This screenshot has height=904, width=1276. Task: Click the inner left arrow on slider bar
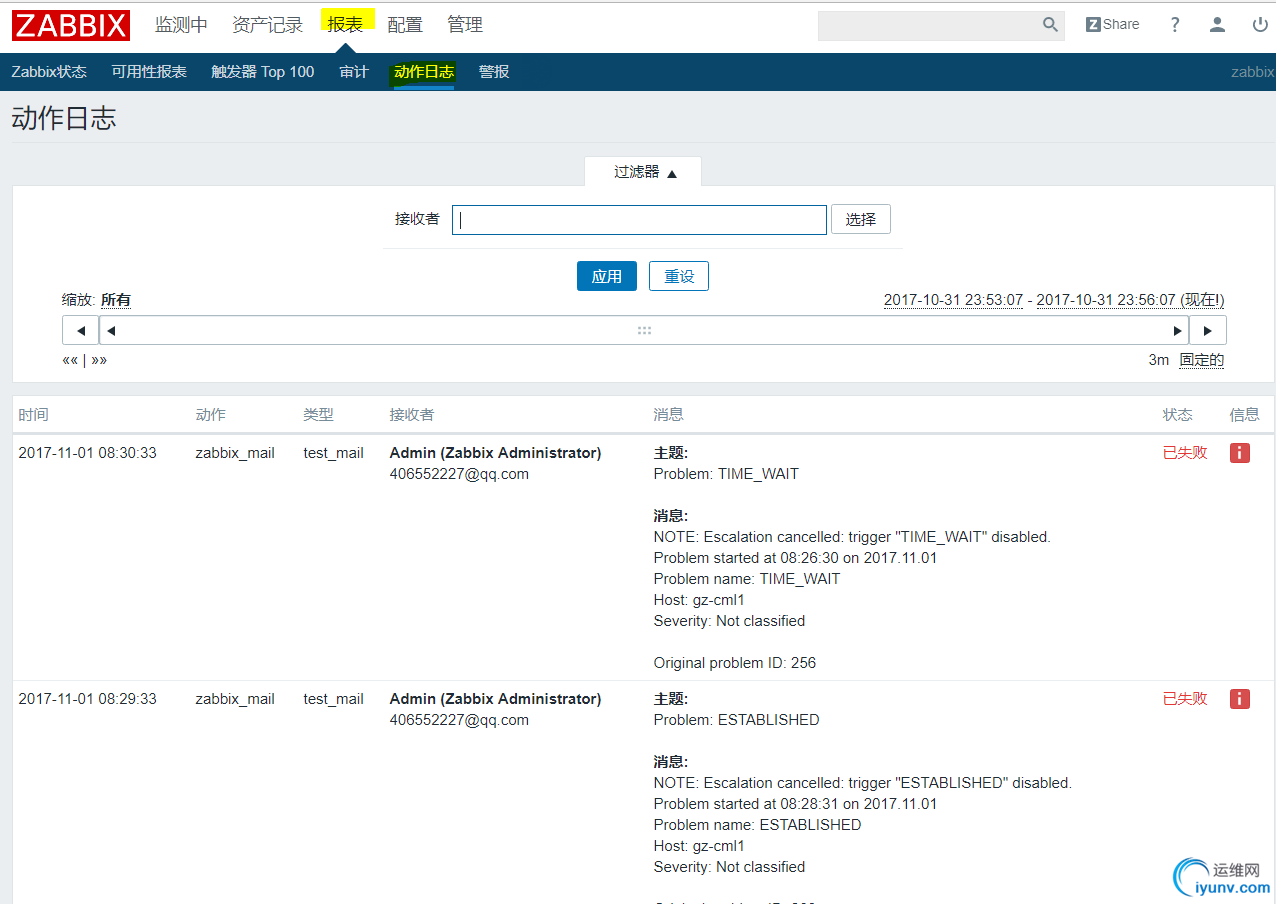pyautogui.click(x=111, y=330)
